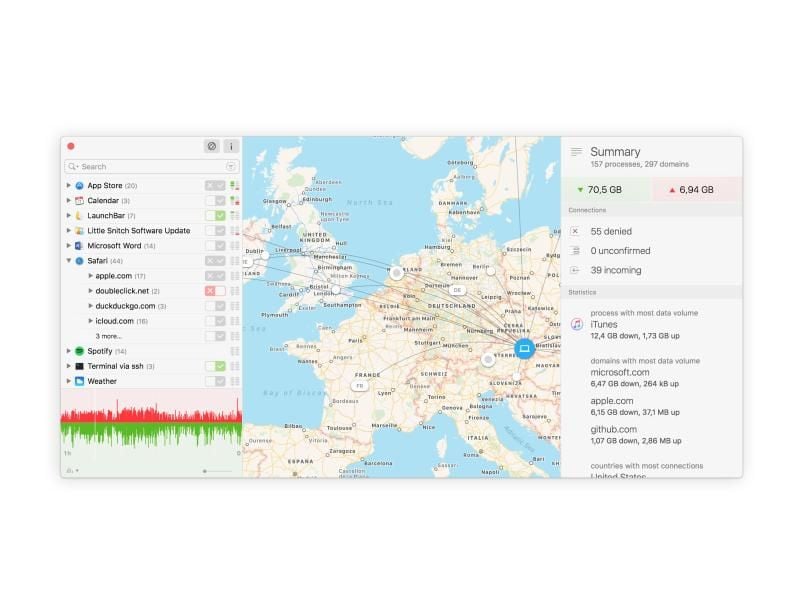Show the 3 more... Safari domains
This screenshot has height=600, width=800.
tap(109, 336)
